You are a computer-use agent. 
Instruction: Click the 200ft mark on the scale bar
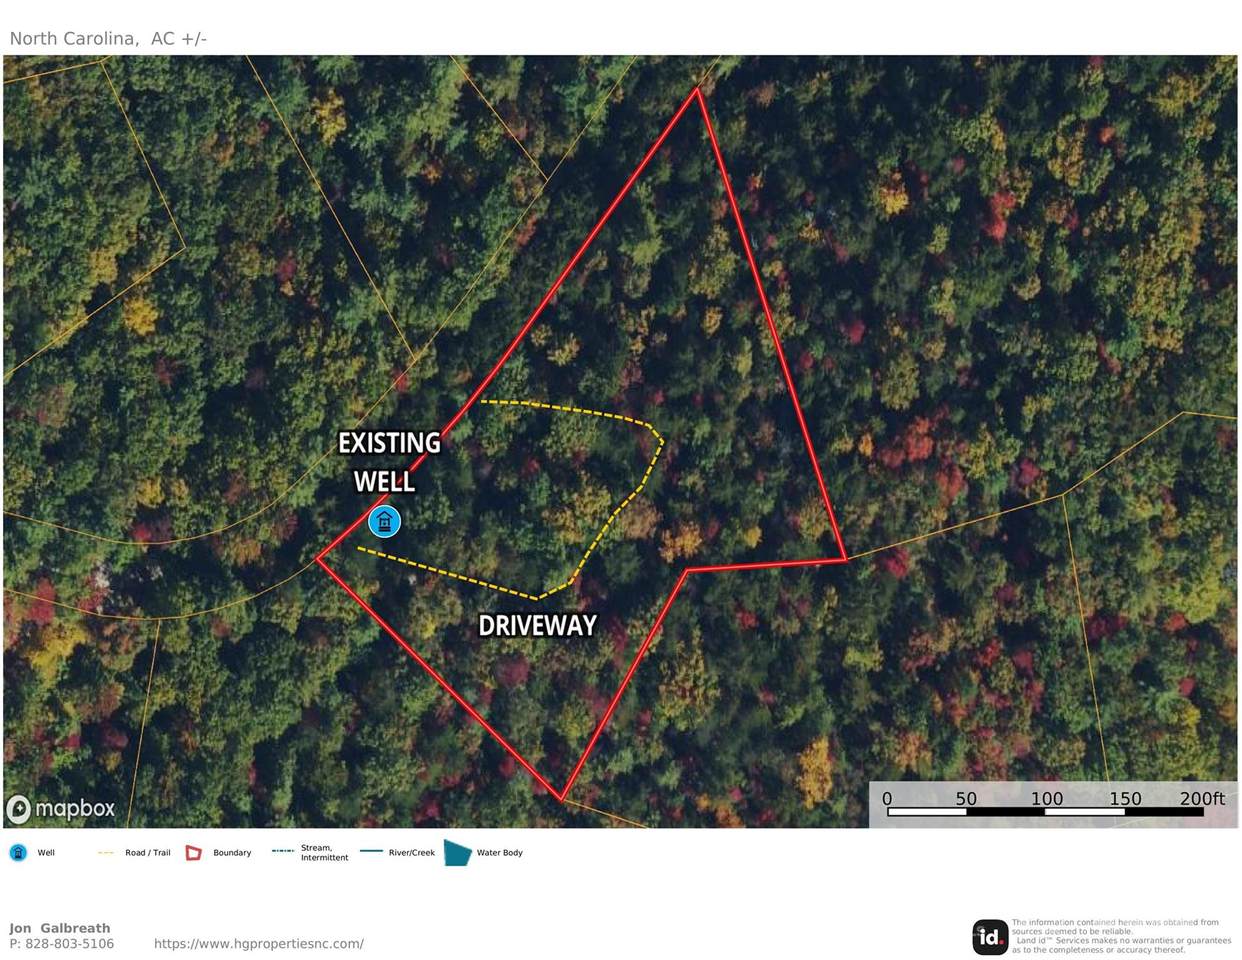pos(1201,799)
